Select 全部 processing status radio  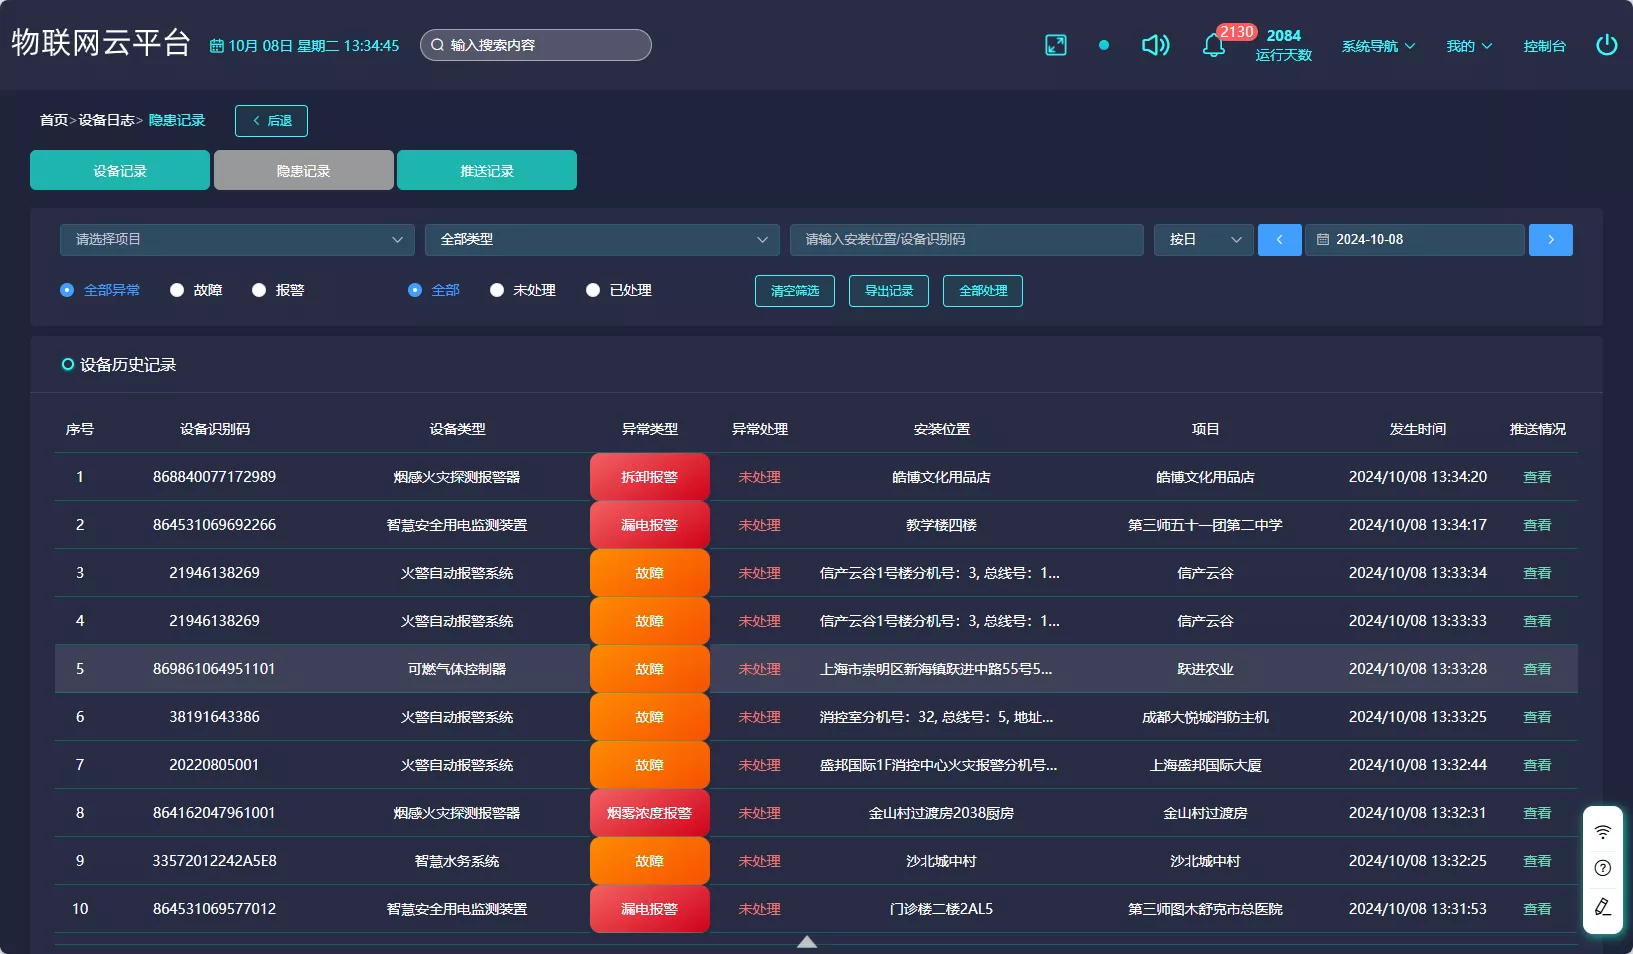point(434,290)
